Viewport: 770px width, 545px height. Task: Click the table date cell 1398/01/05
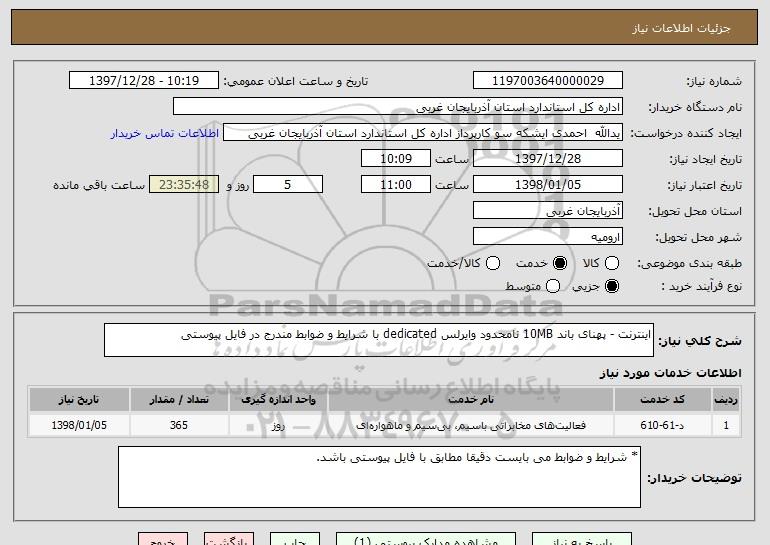tap(79, 425)
